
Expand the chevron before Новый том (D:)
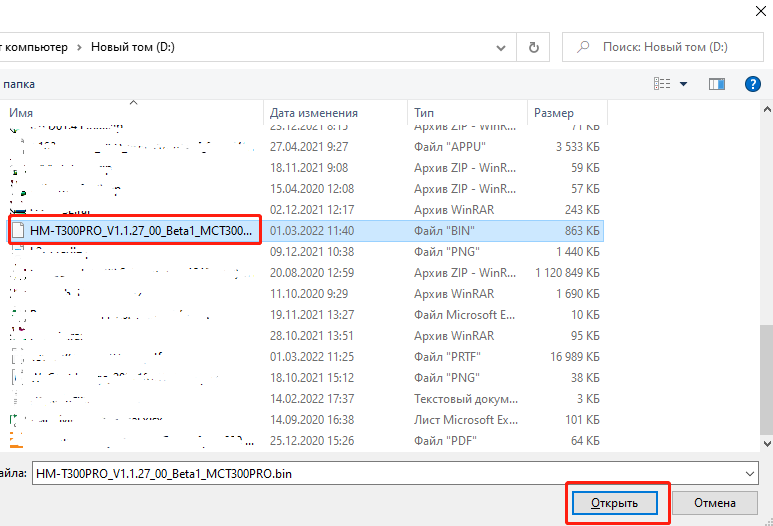[78, 46]
